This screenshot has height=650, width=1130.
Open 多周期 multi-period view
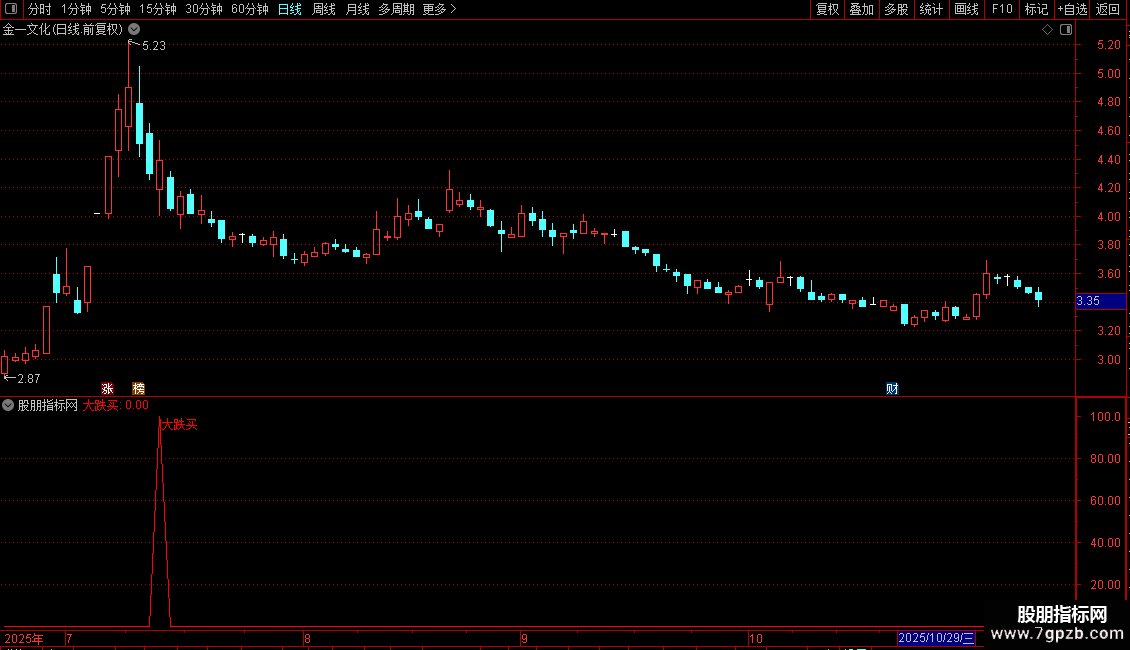396,9
